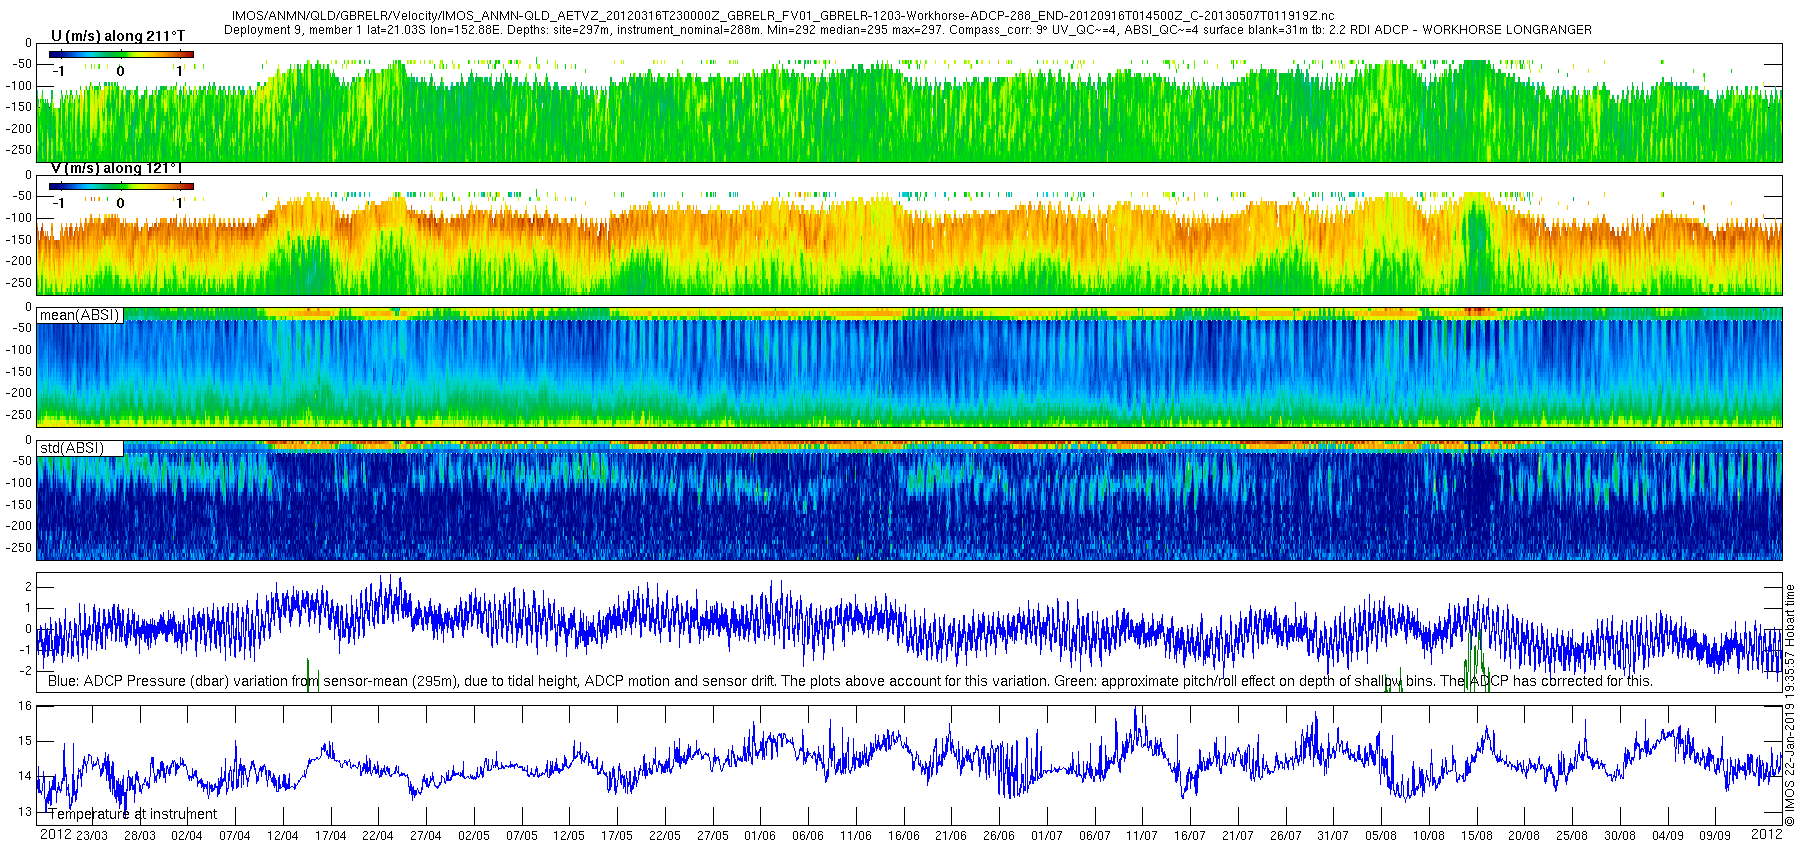Click the '16/07' date tick label
The image size is (1800, 850).
[x=1190, y=836]
